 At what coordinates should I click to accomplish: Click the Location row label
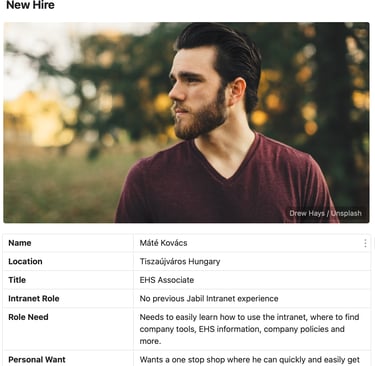(25, 261)
